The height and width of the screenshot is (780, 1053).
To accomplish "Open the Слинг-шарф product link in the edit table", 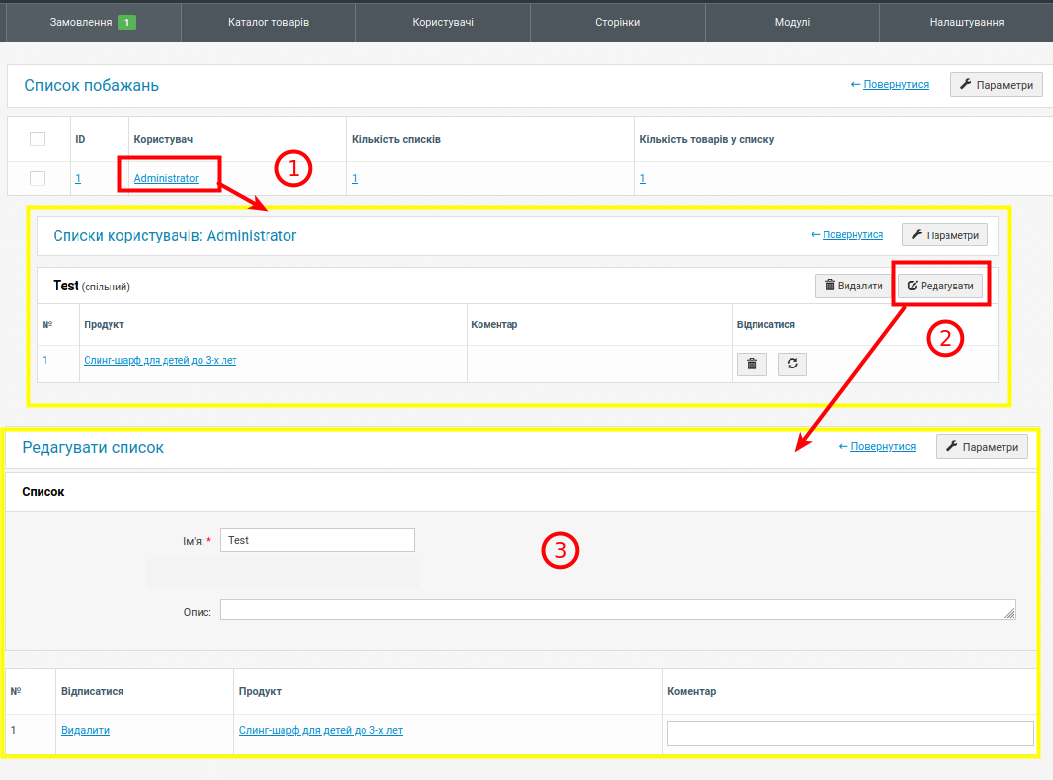I will [x=321, y=730].
